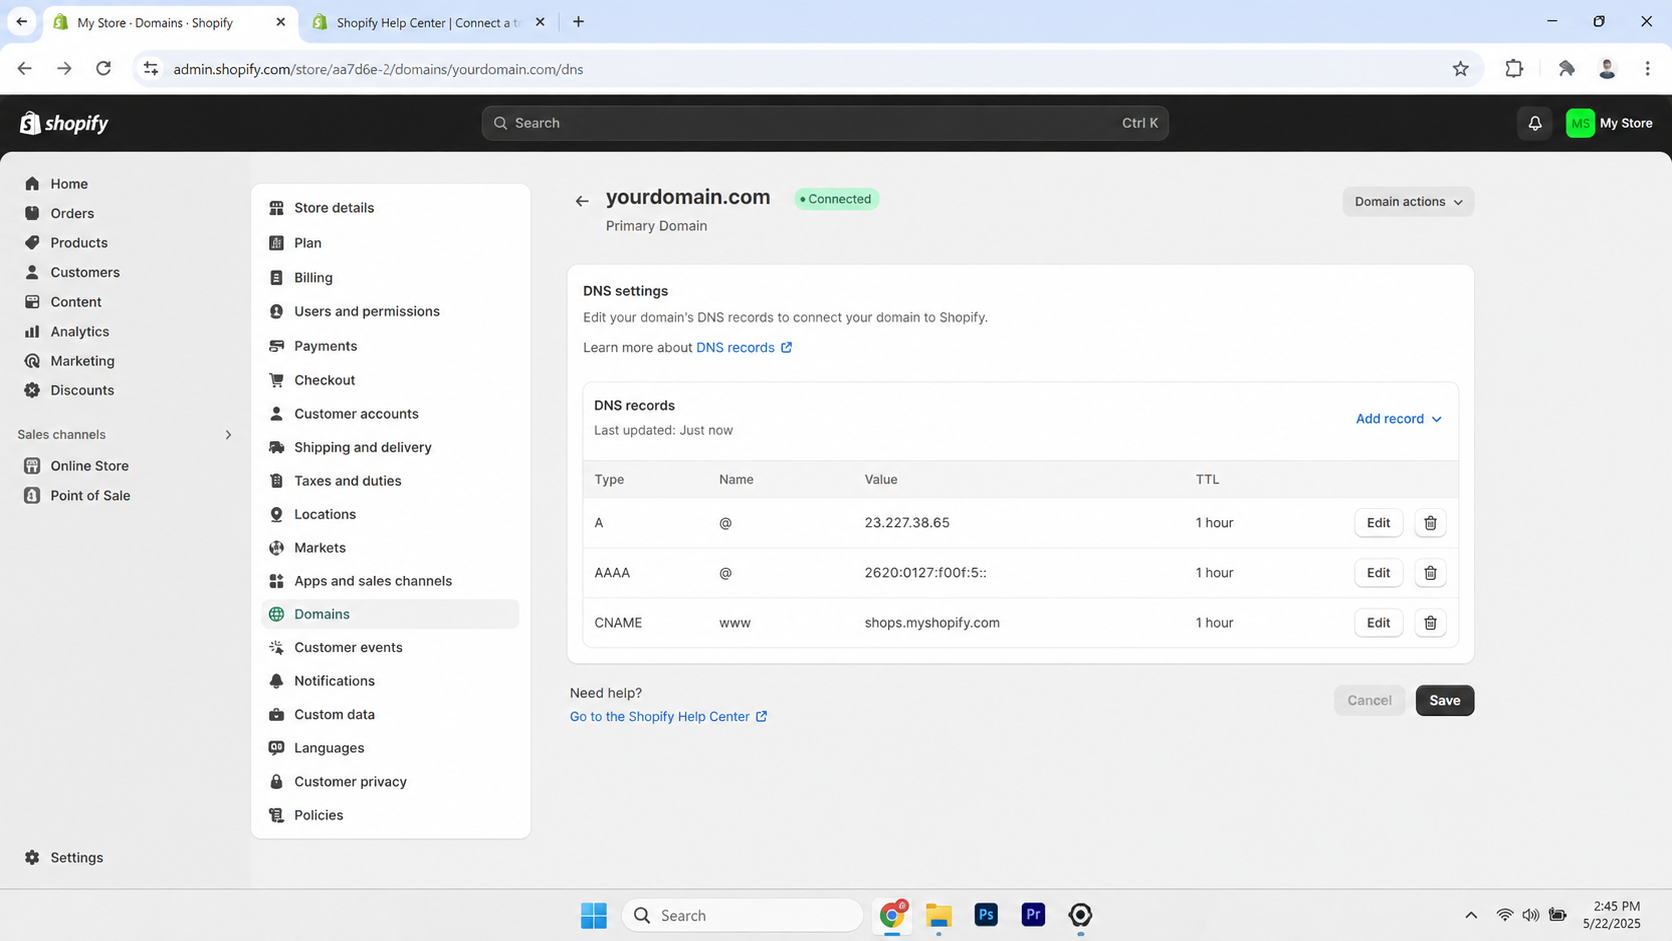Edit the CNAME record
The height and width of the screenshot is (941, 1672).
tap(1378, 623)
